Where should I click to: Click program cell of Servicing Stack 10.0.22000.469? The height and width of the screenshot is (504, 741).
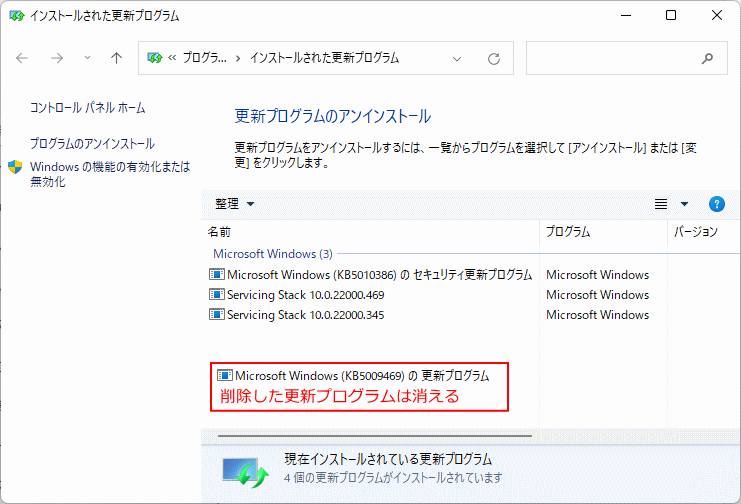click(x=597, y=295)
